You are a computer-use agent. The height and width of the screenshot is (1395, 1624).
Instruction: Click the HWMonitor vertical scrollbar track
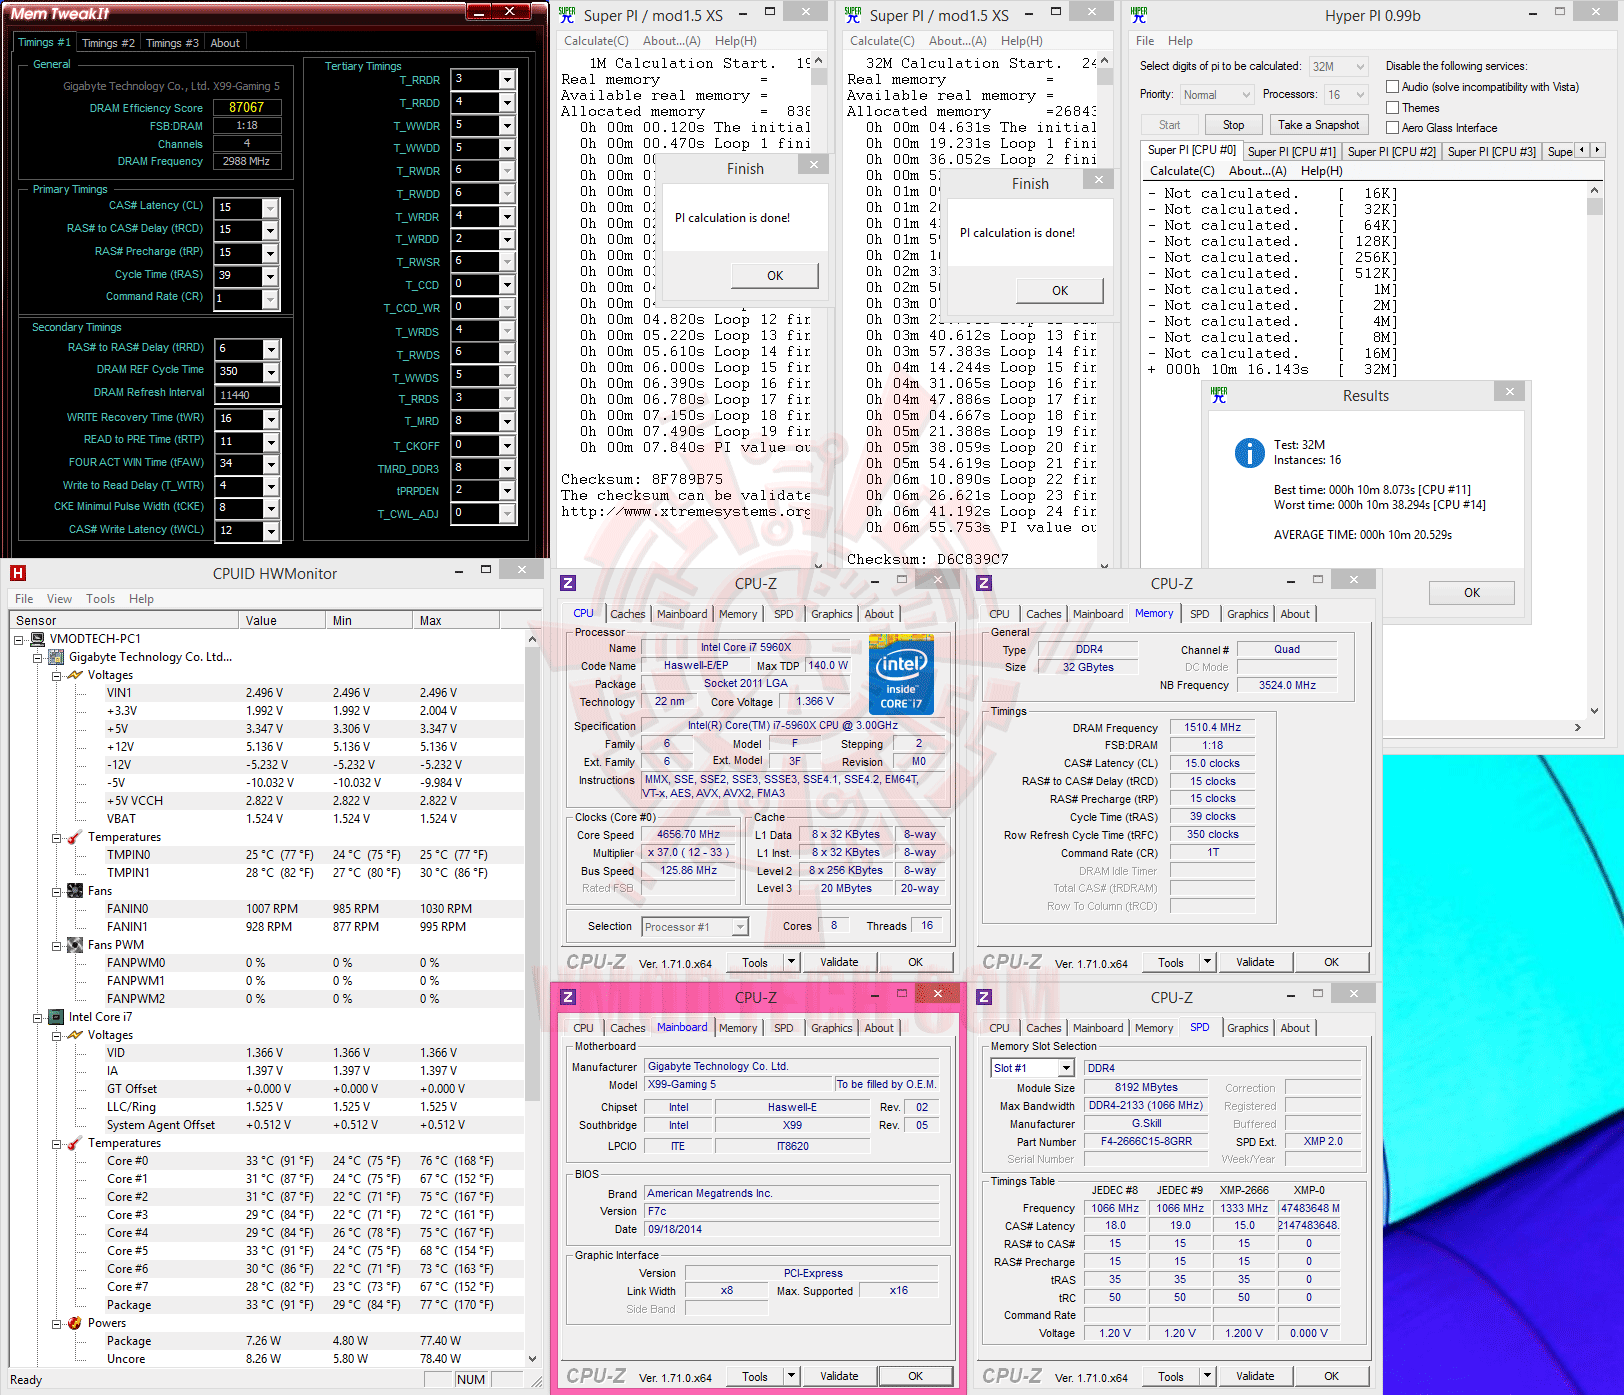532,999
